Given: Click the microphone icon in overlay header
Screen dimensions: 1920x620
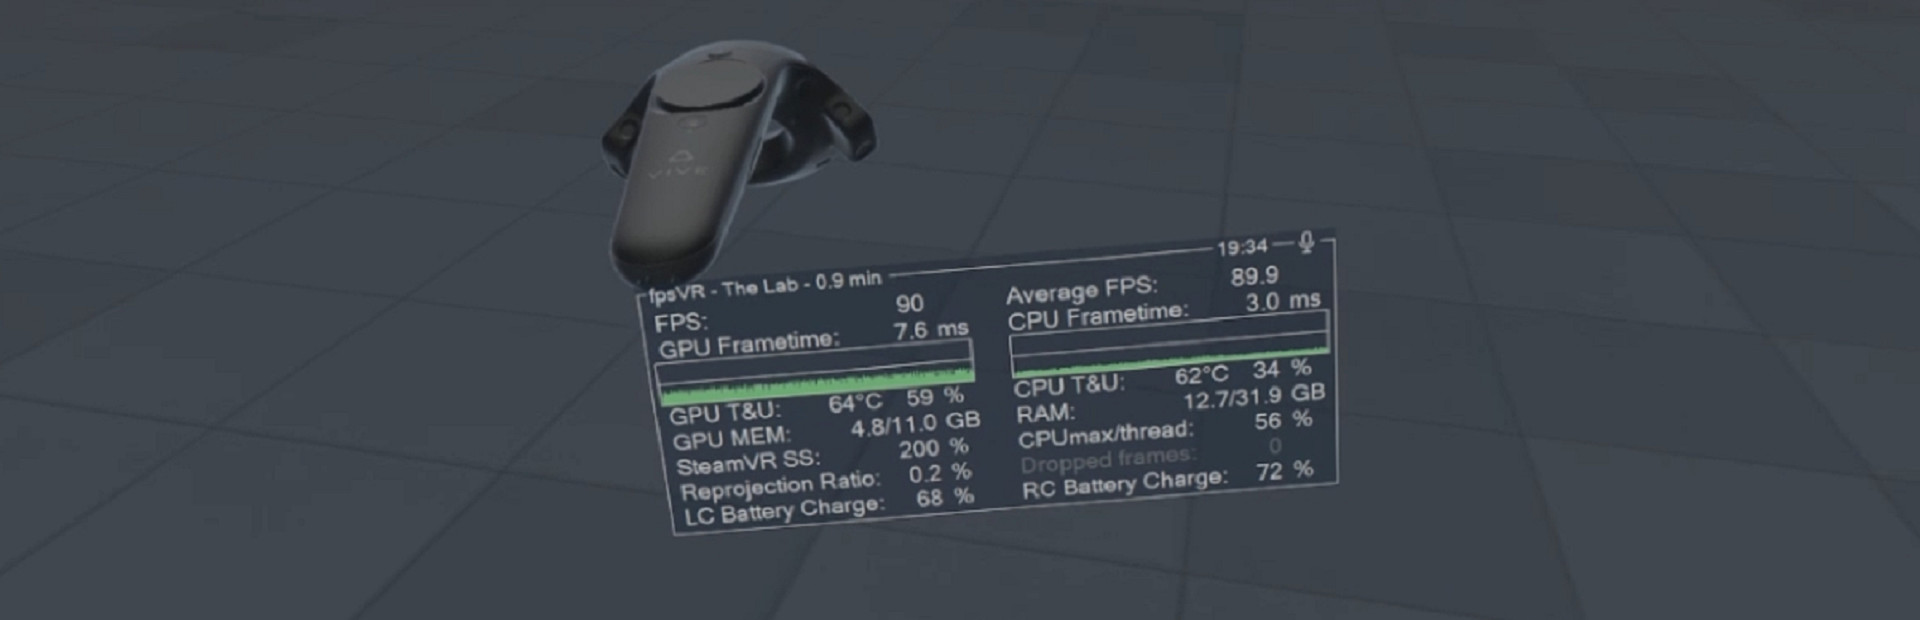Looking at the screenshot, I should (1305, 242).
